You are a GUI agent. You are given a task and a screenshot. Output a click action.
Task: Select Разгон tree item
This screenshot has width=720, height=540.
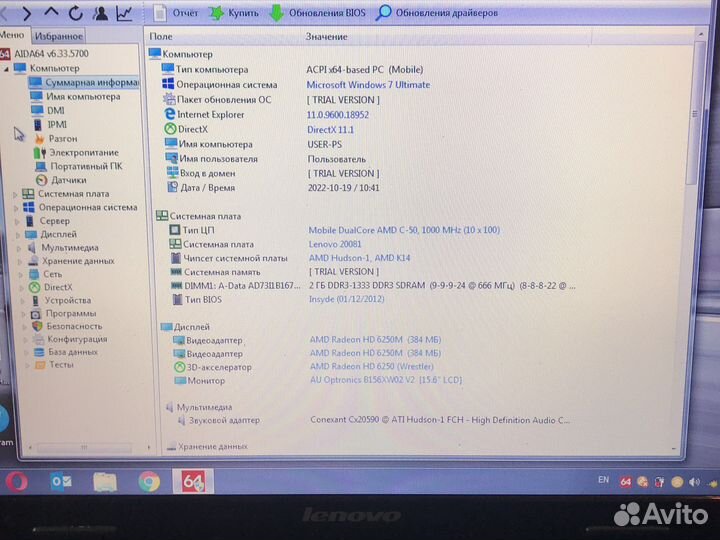pos(56,138)
